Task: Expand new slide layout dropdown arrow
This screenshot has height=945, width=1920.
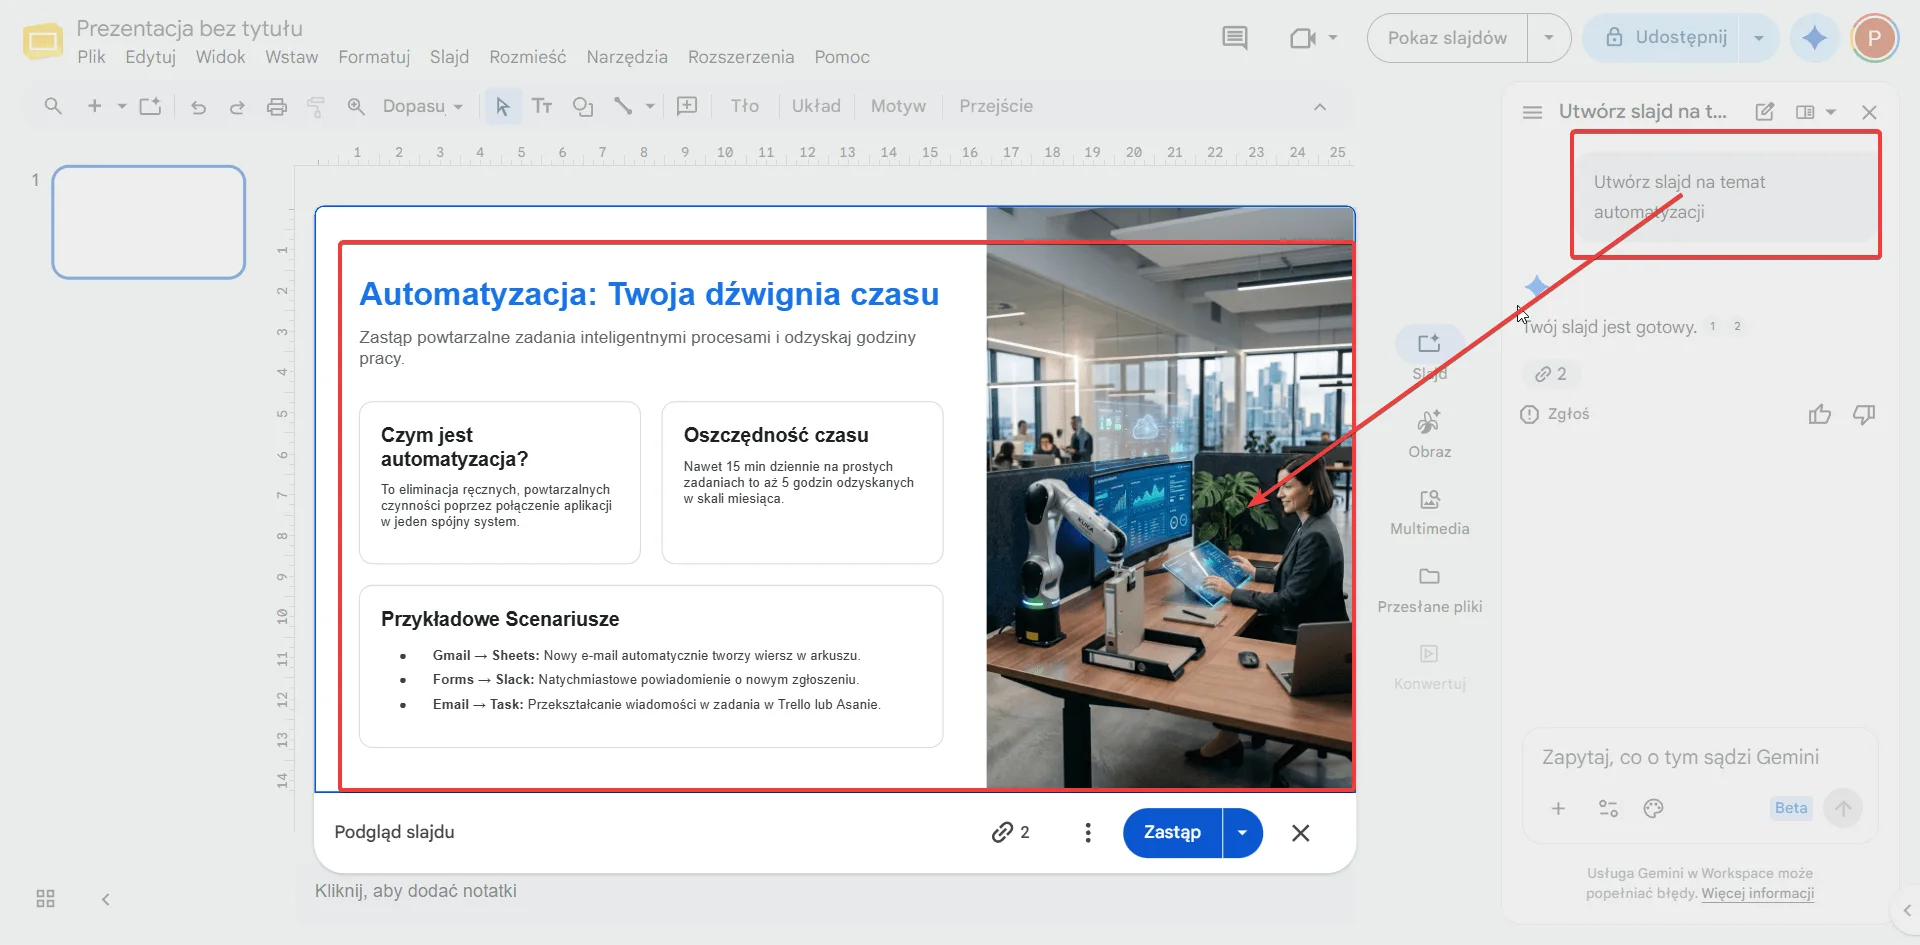Action: [122, 106]
